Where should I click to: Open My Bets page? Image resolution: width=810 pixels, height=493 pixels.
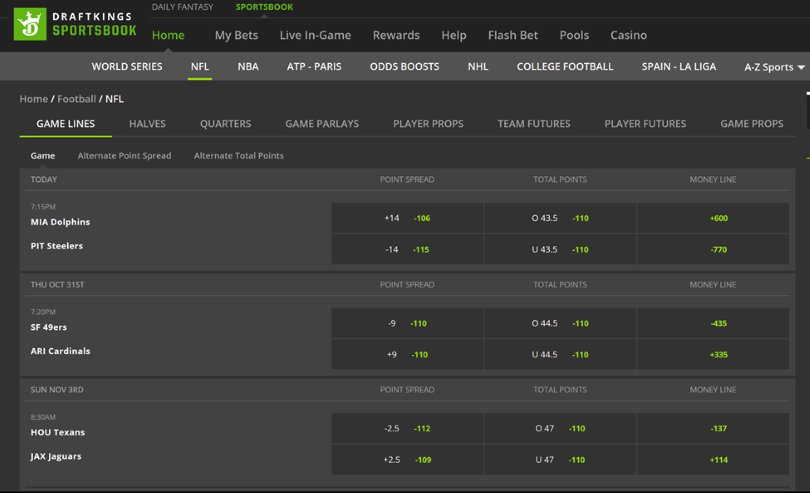click(x=236, y=35)
